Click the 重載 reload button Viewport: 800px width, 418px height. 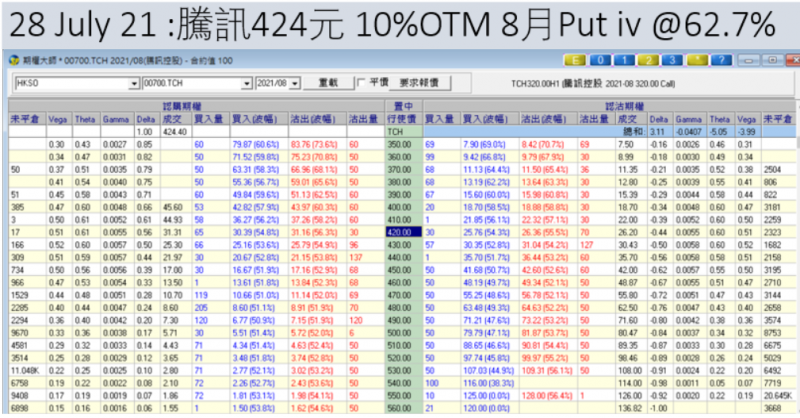pyautogui.click(x=328, y=83)
